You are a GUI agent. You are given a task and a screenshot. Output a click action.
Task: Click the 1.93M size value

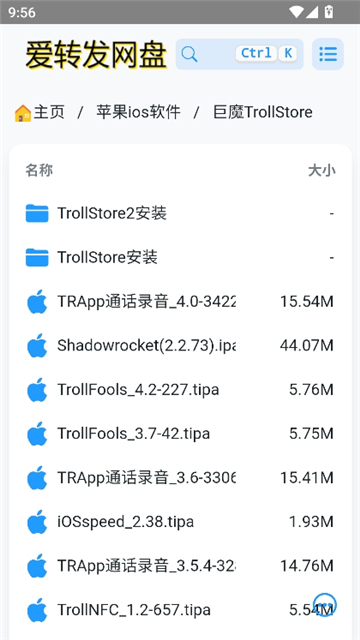click(x=311, y=522)
